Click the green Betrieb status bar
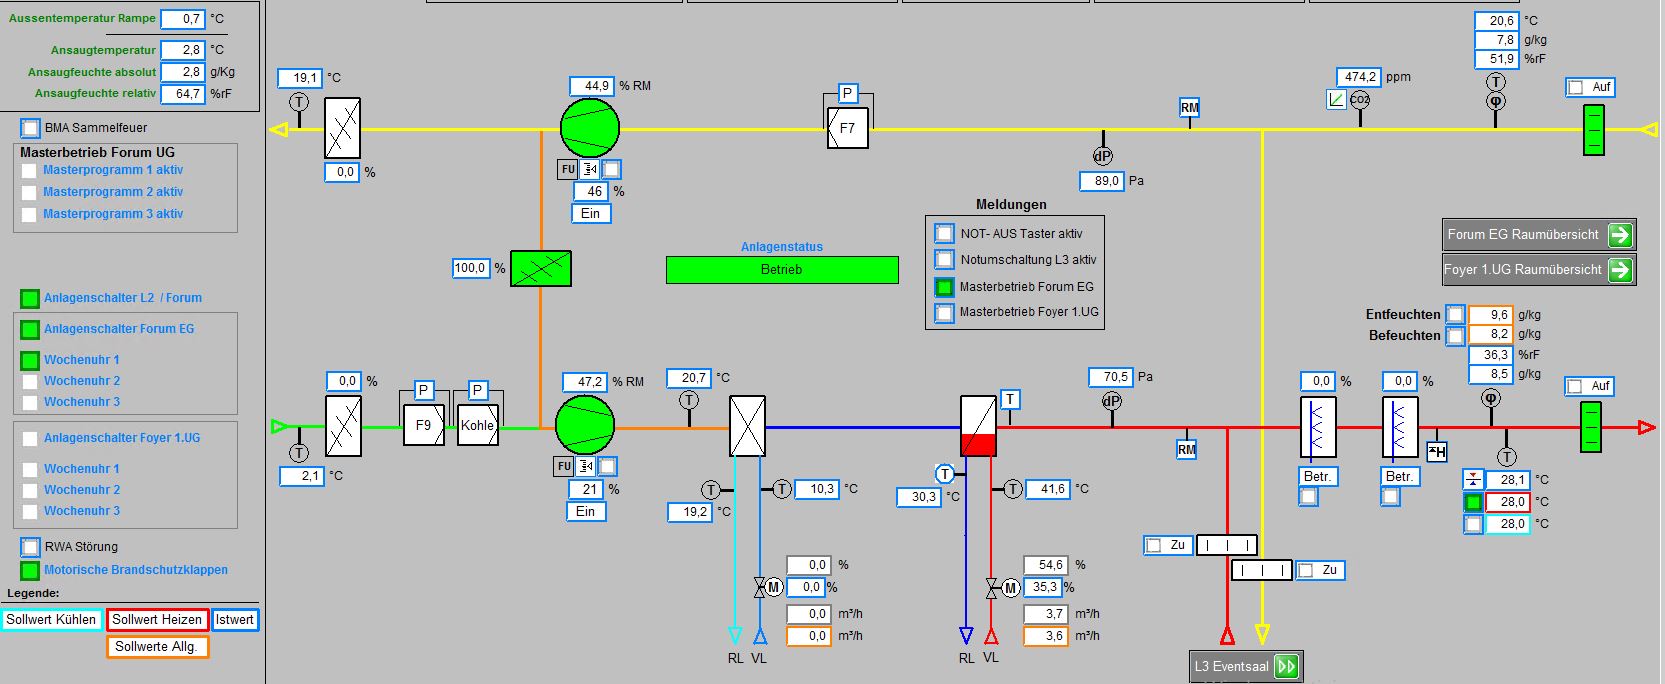Image resolution: width=1665 pixels, height=684 pixels. (x=782, y=270)
